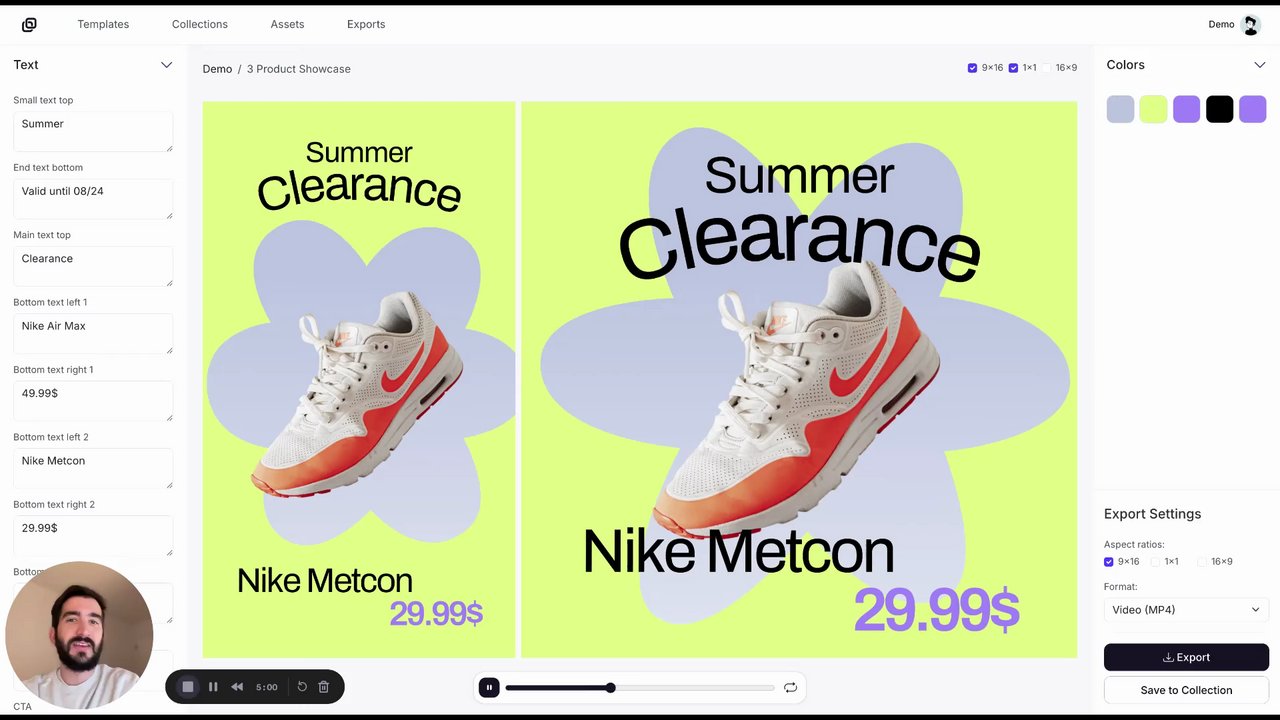Image resolution: width=1280 pixels, height=720 pixels.
Task: Pause the recording in the recorder bar
Action: [x=213, y=687]
